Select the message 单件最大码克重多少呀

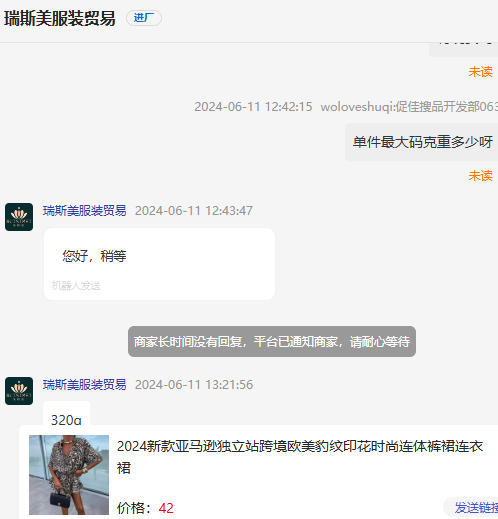422,142
